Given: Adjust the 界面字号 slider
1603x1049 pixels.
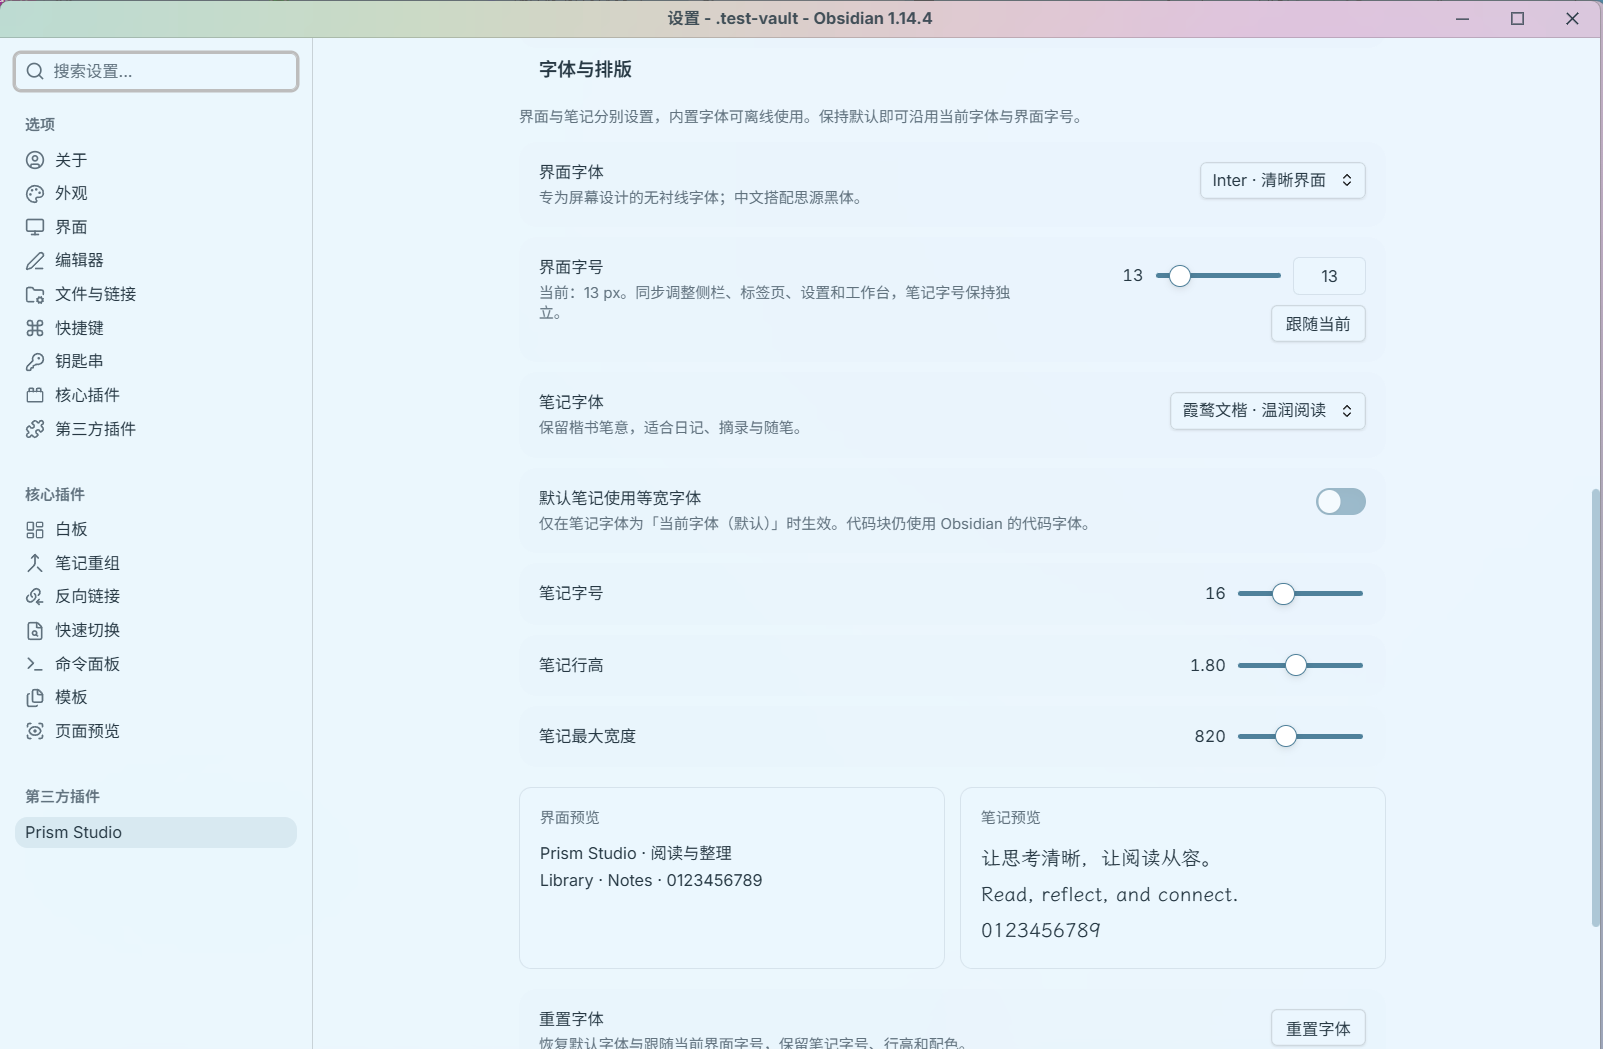Looking at the screenshot, I should pyautogui.click(x=1218, y=276).
